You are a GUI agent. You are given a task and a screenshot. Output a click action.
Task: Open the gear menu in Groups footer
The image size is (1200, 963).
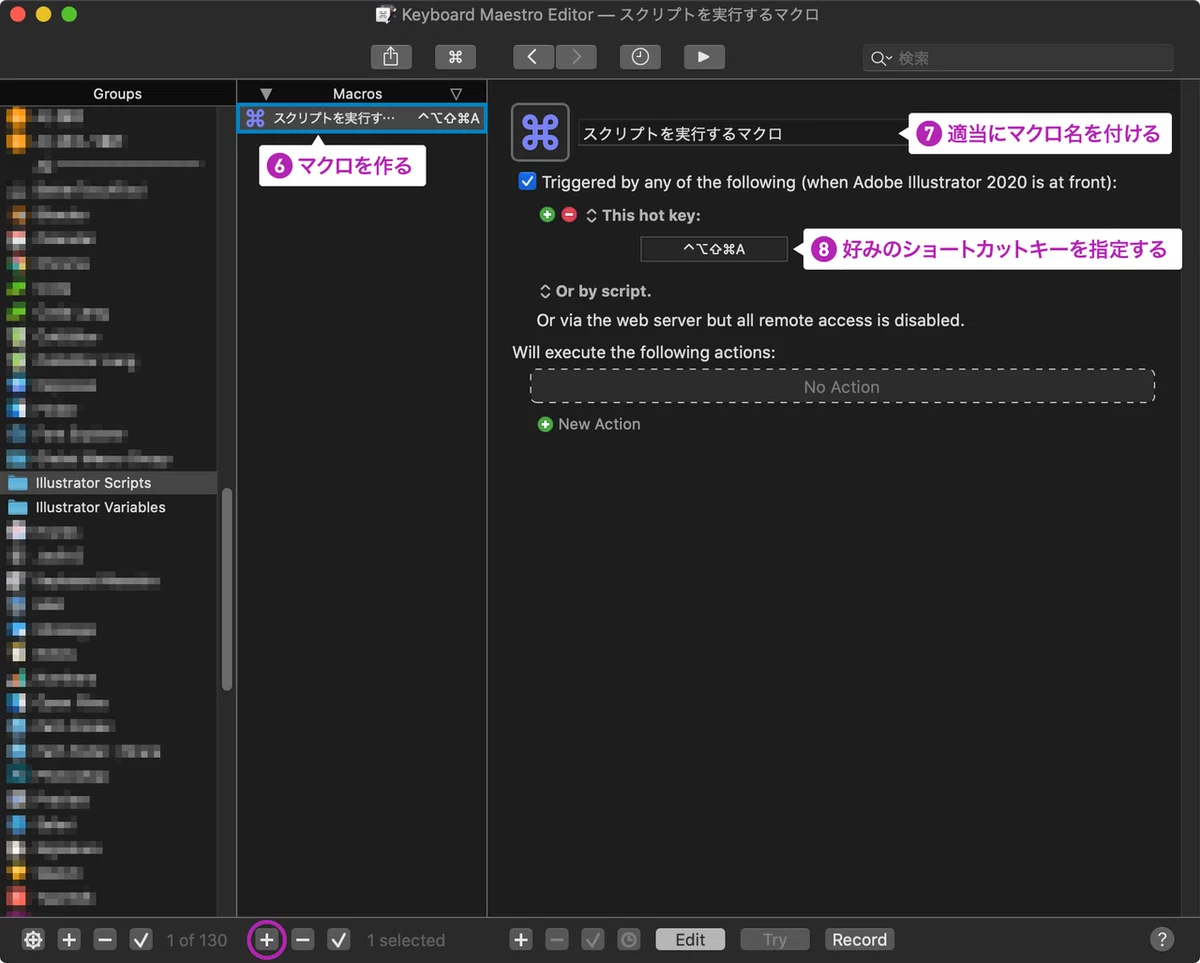point(33,940)
